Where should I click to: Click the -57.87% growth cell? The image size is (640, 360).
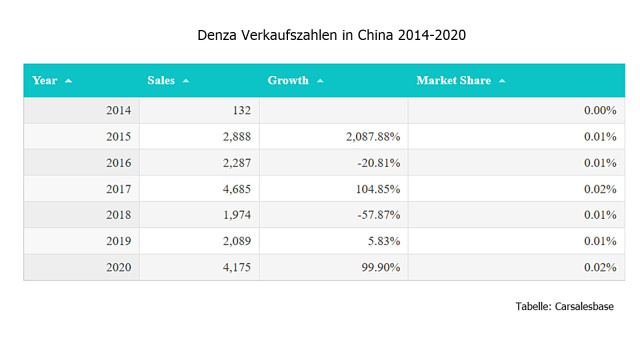click(334, 215)
